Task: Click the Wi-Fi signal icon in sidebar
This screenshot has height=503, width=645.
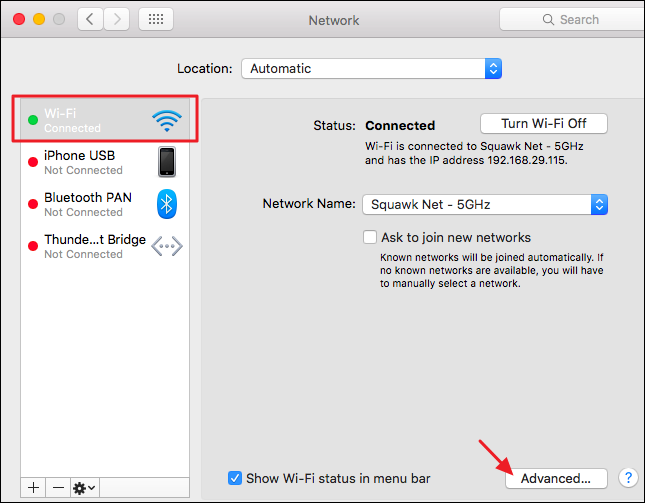Action: [167, 121]
